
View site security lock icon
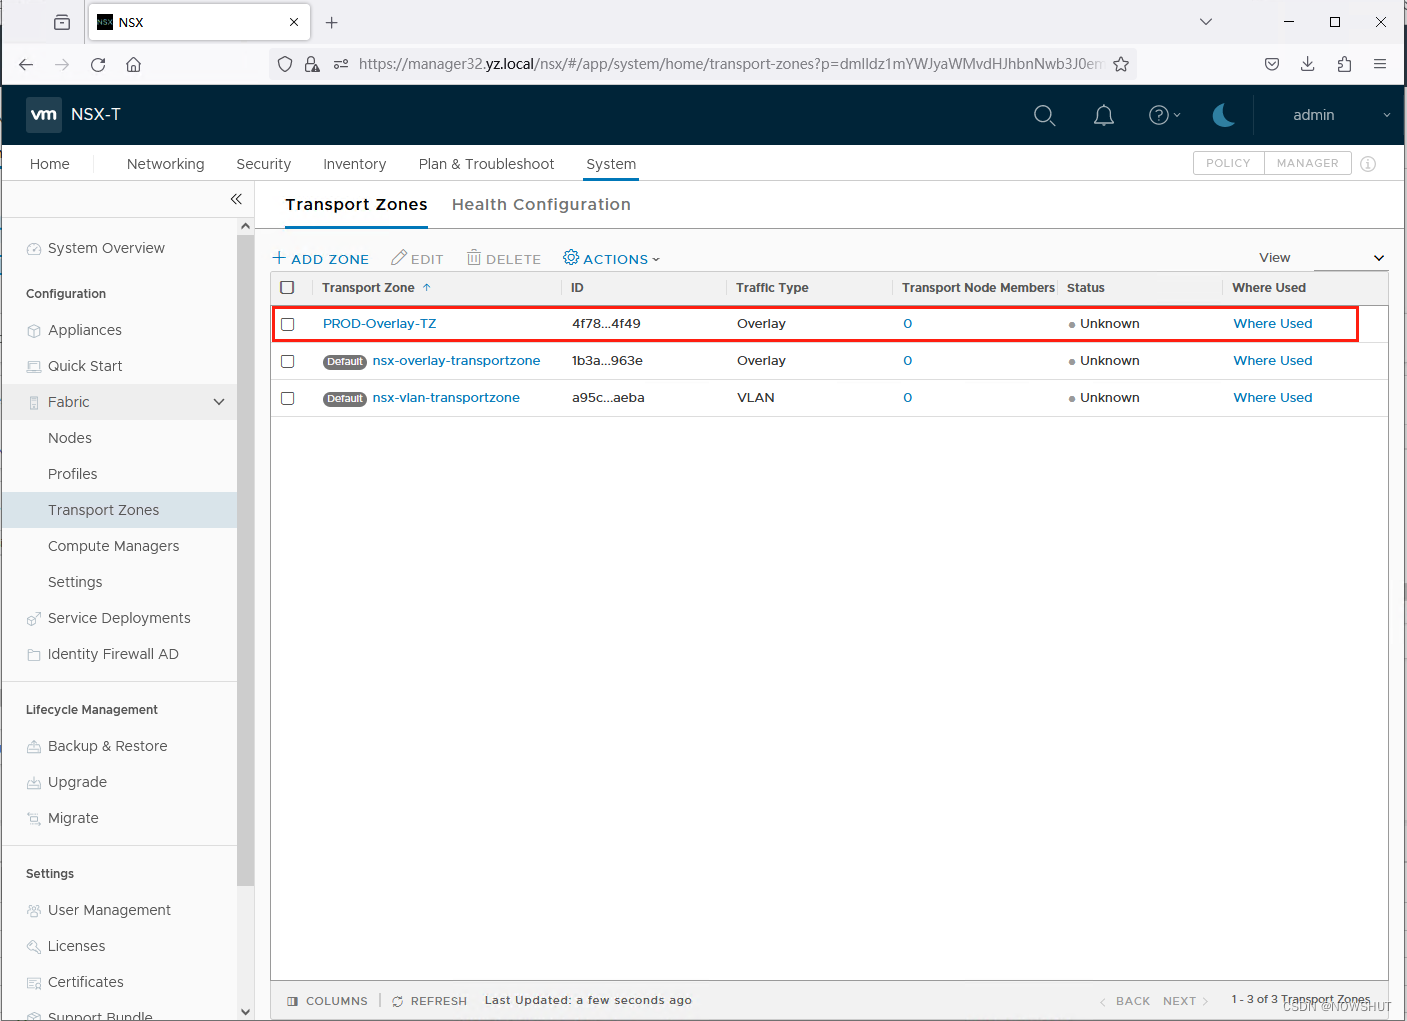coord(312,64)
